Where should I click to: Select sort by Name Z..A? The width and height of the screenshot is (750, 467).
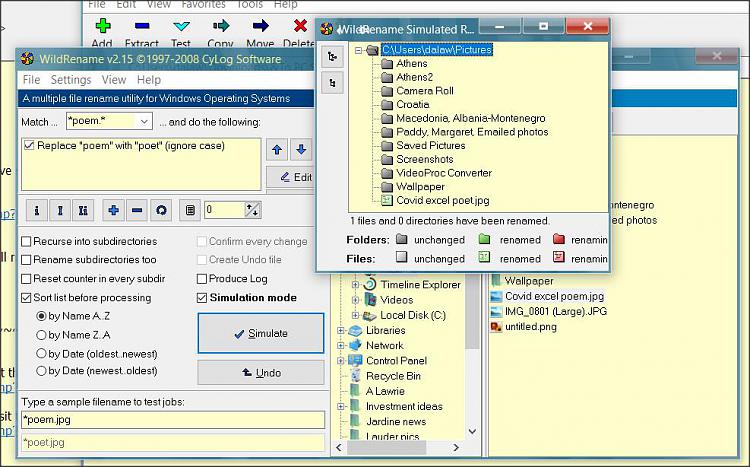(x=42, y=335)
